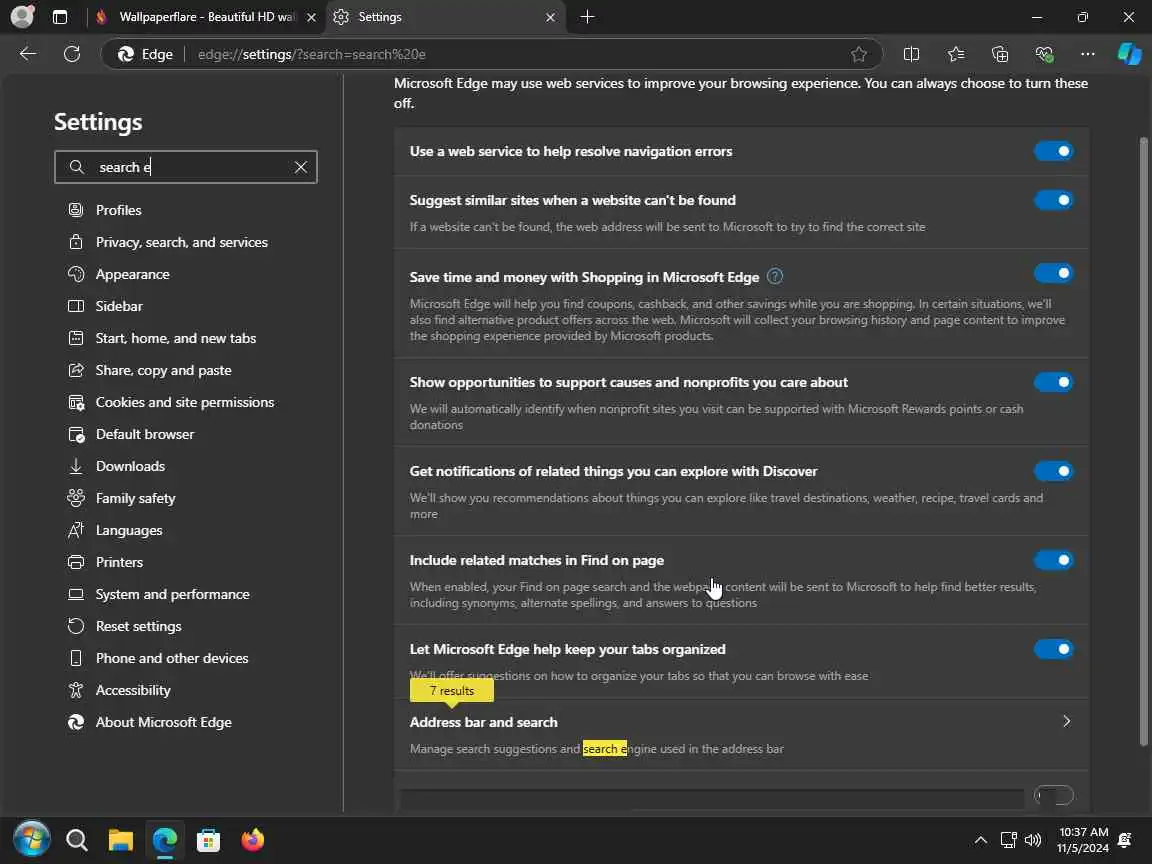Toggle resolve navigation errors web service
The height and width of the screenshot is (864, 1152).
[1054, 151]
